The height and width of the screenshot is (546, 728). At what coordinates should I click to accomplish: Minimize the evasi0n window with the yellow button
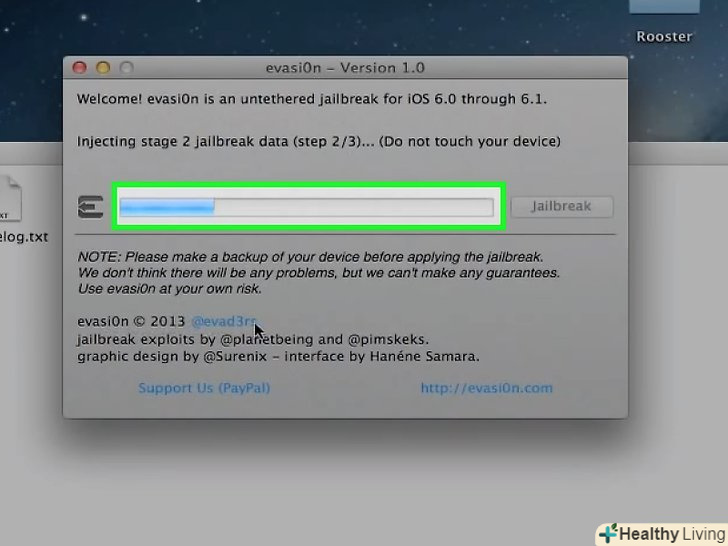coord(103,68)
